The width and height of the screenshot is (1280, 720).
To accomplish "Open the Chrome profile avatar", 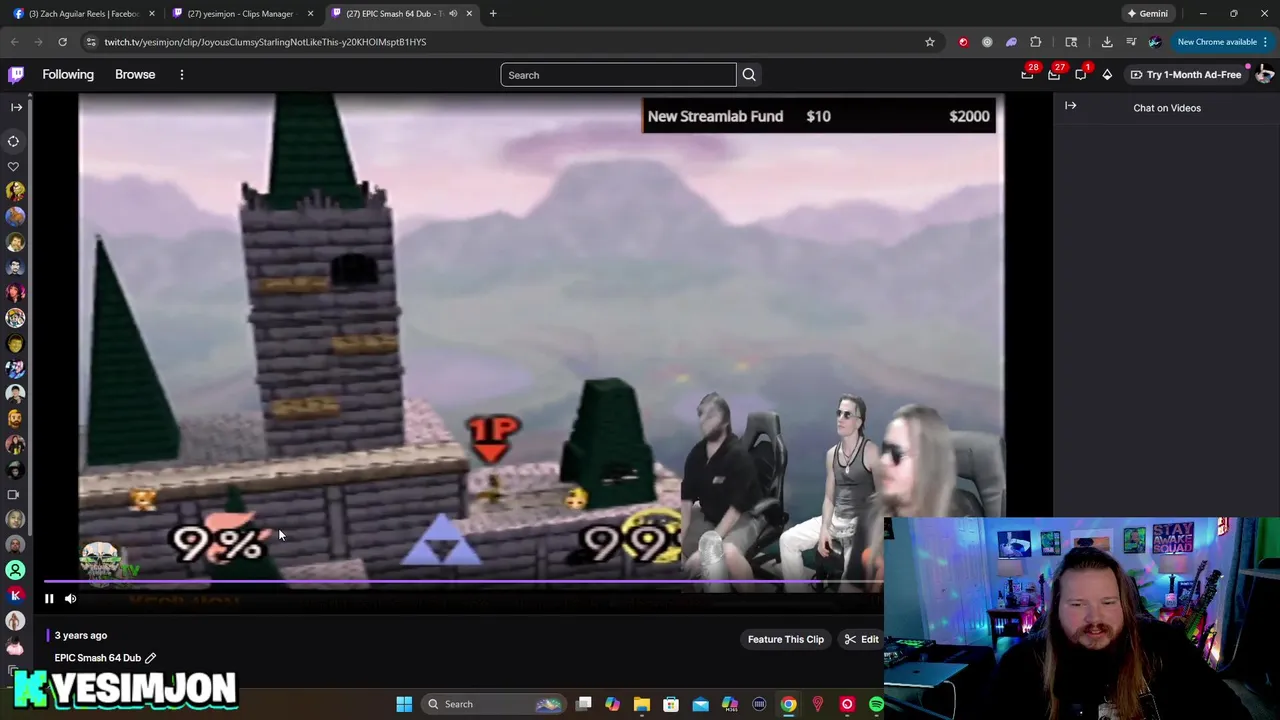I will (x=1155, y=42).
